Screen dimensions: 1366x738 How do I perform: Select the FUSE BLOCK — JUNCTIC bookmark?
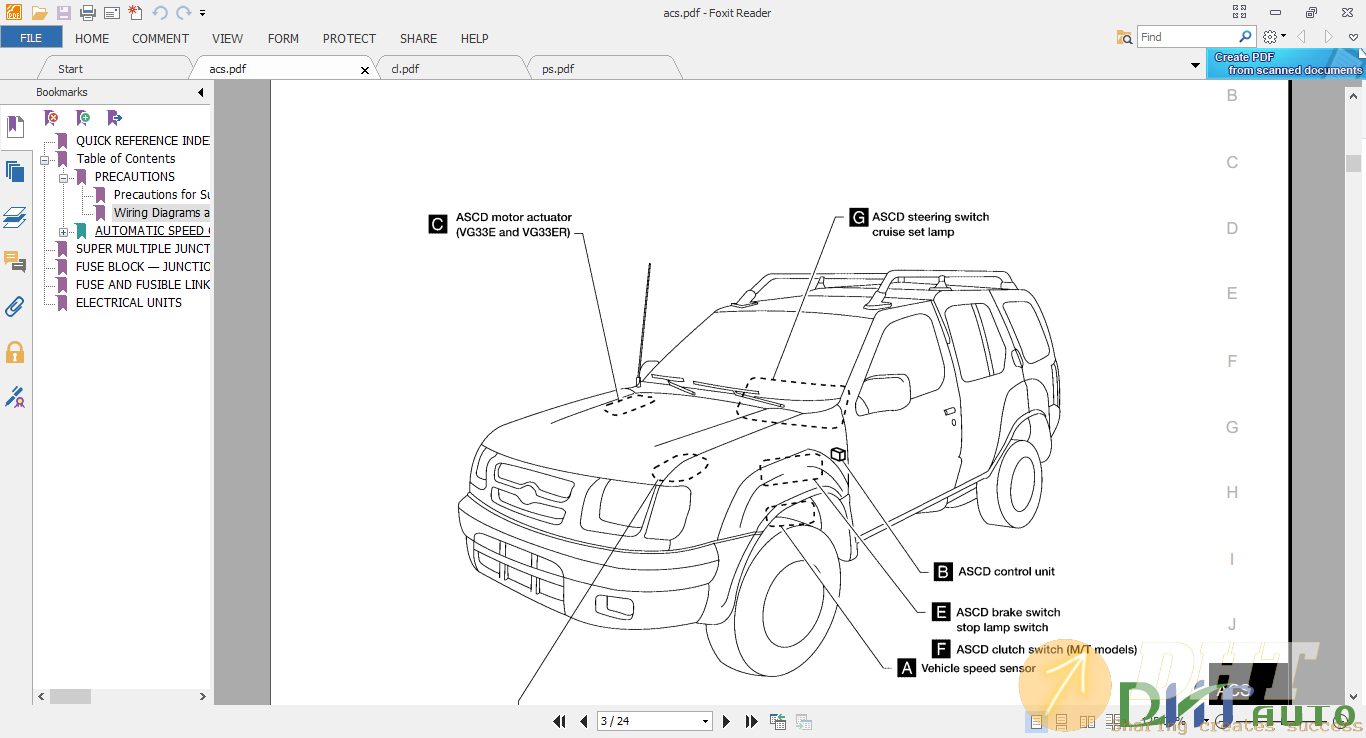tap(143, 267)
